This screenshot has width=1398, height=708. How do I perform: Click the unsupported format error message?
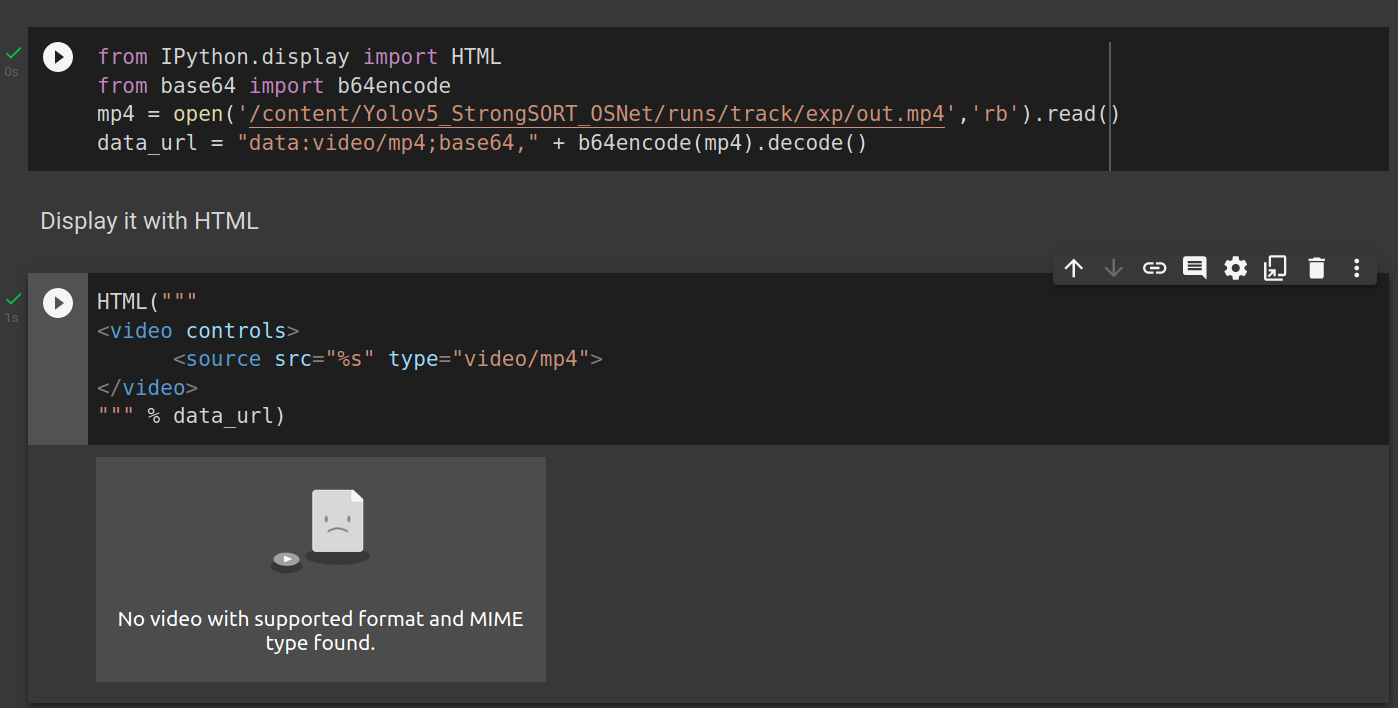[320, 630]
